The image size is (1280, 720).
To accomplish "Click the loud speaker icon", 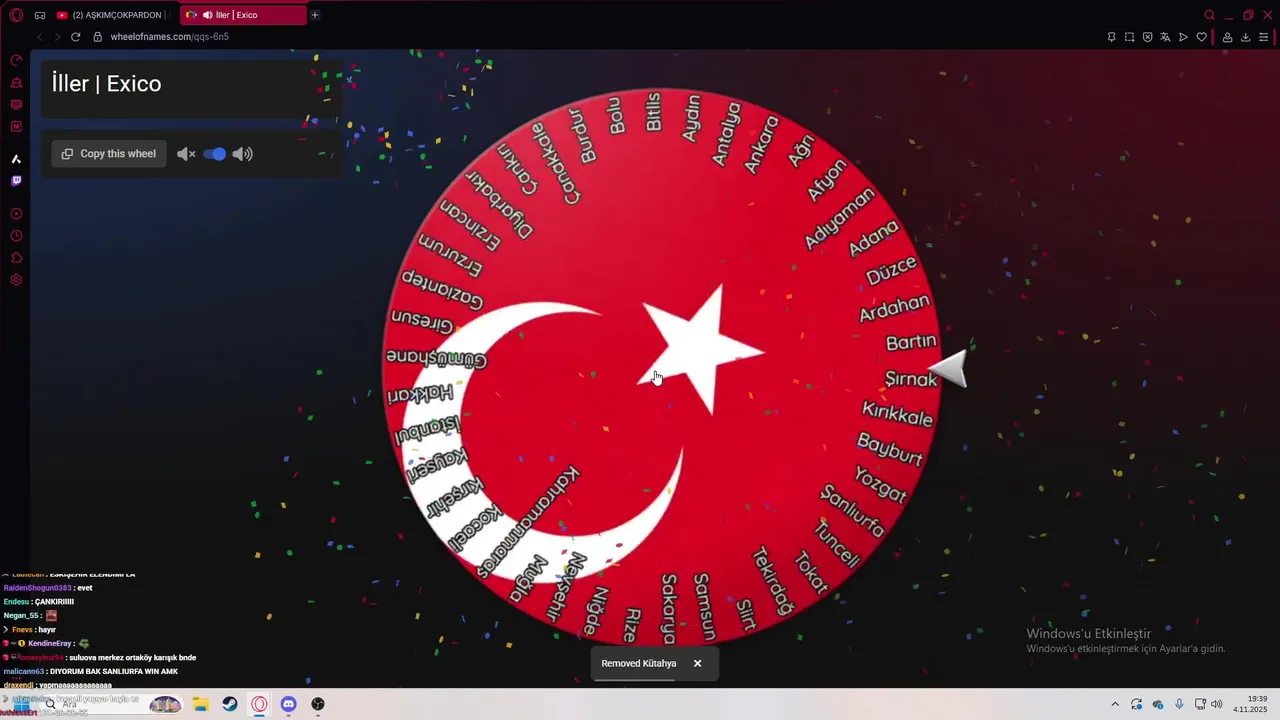I will (243, 154).
